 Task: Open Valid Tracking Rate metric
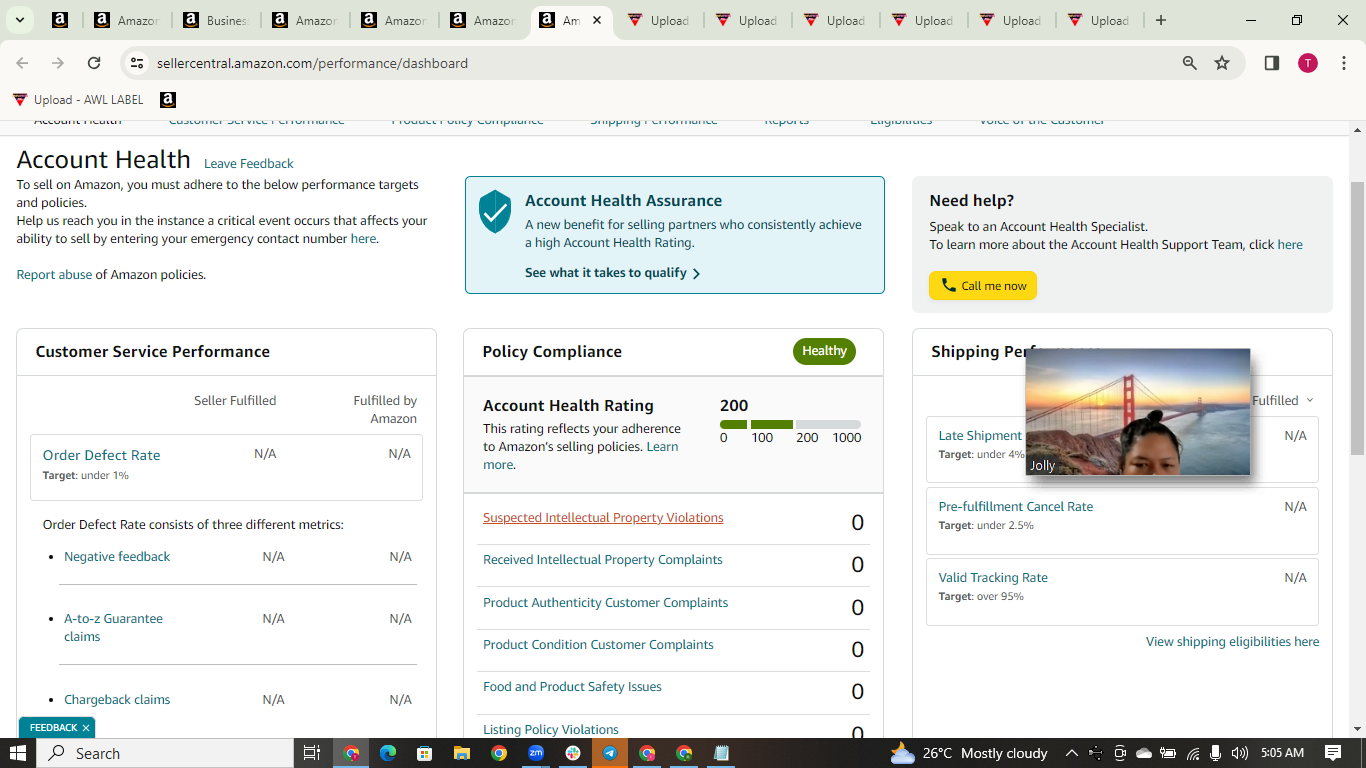993,578
